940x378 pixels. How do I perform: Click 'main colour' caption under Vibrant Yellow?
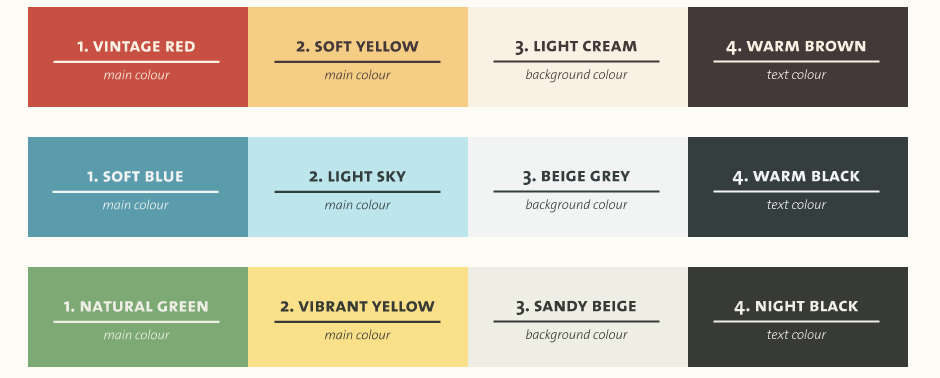click(357, 335)
